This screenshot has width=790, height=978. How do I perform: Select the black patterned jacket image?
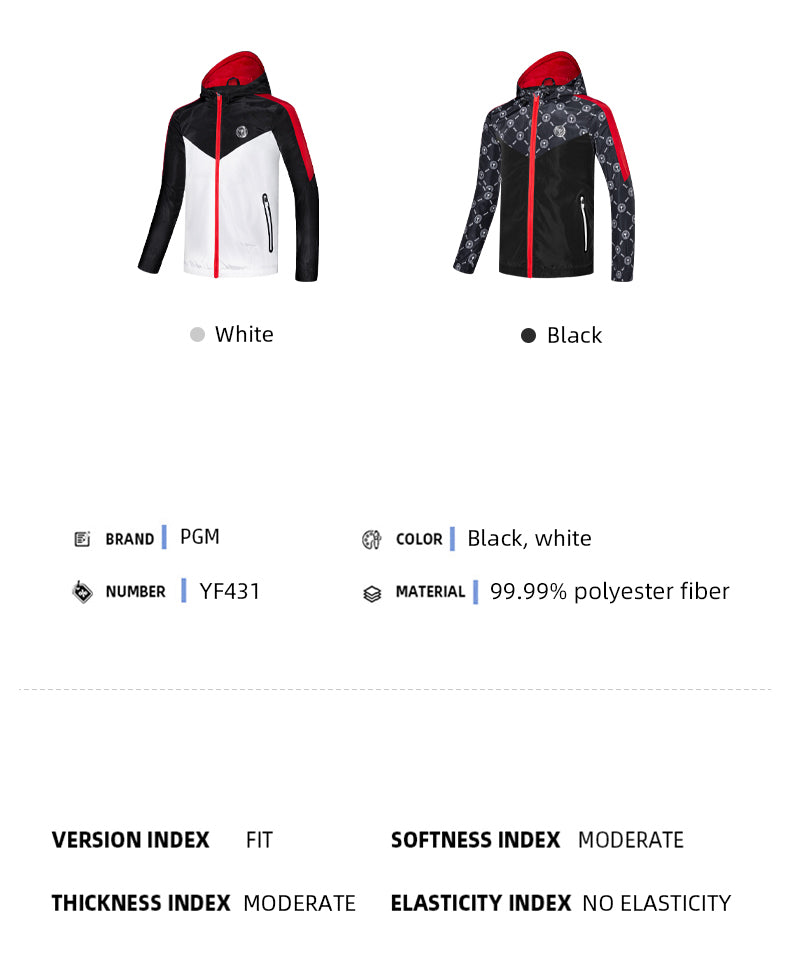coord(544,166)
